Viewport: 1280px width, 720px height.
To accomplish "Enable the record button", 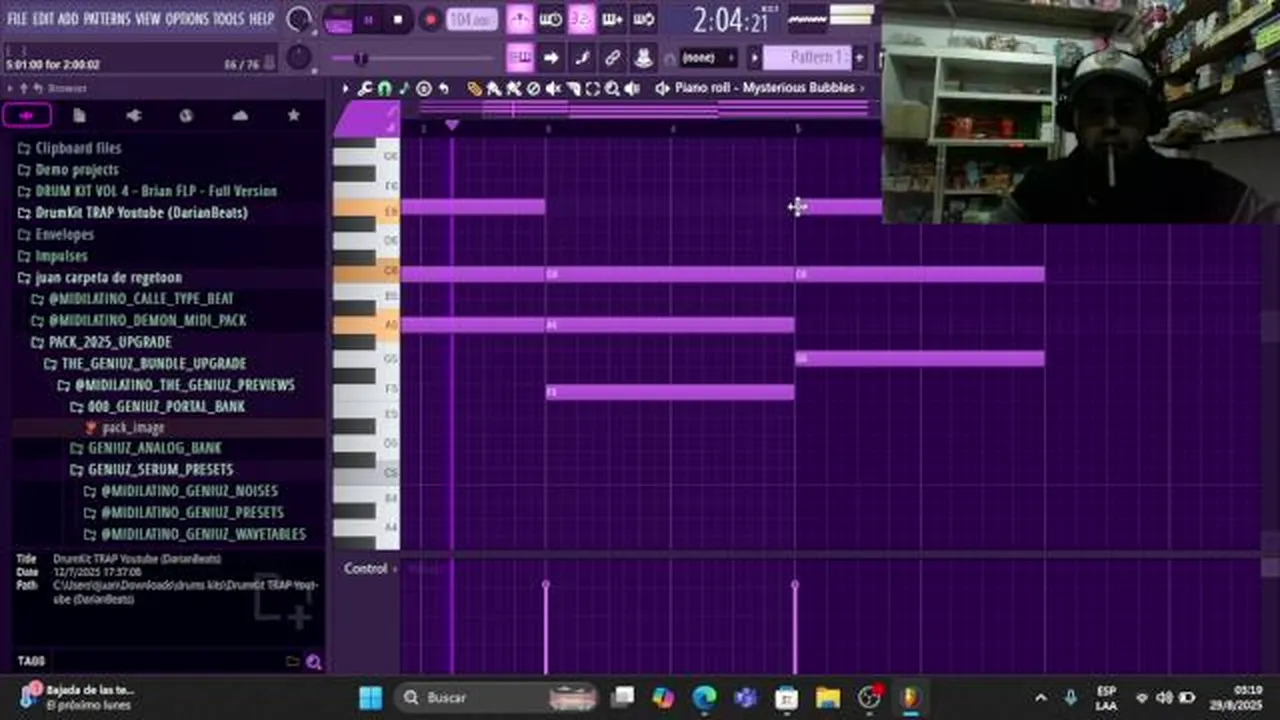I will 430,19.
